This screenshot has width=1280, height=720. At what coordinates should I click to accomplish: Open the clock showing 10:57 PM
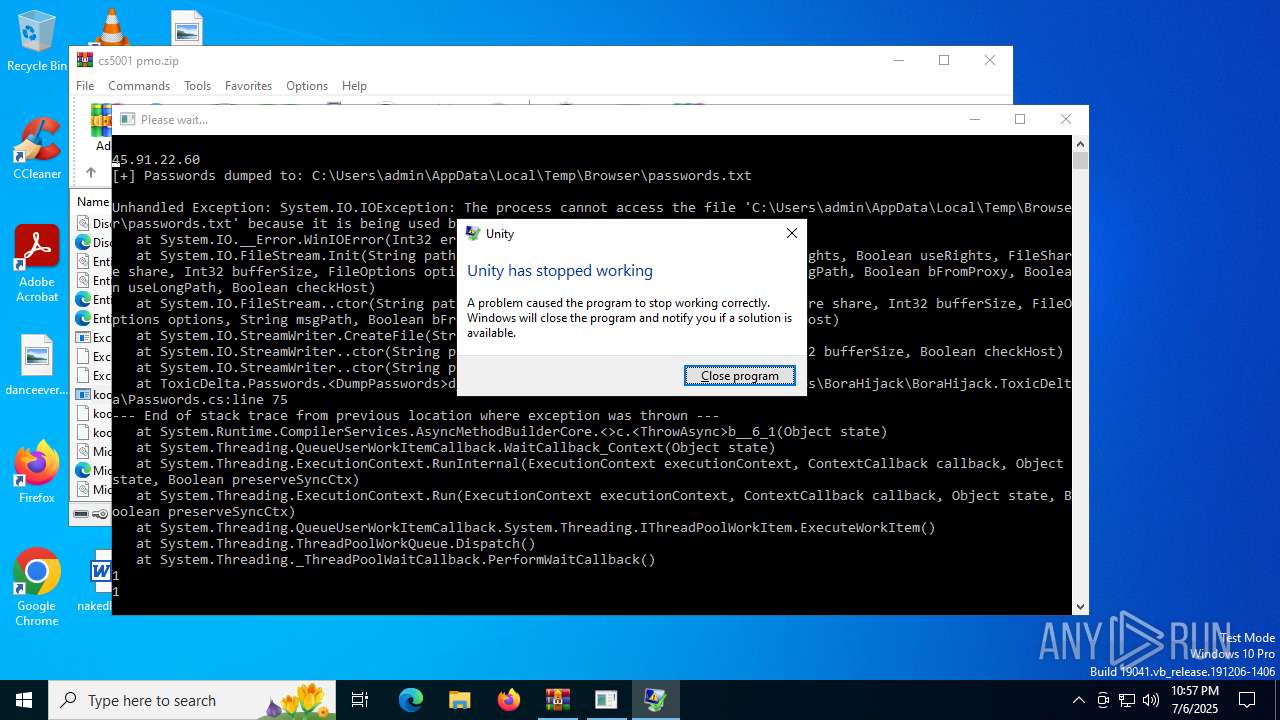coord(1194,700)
